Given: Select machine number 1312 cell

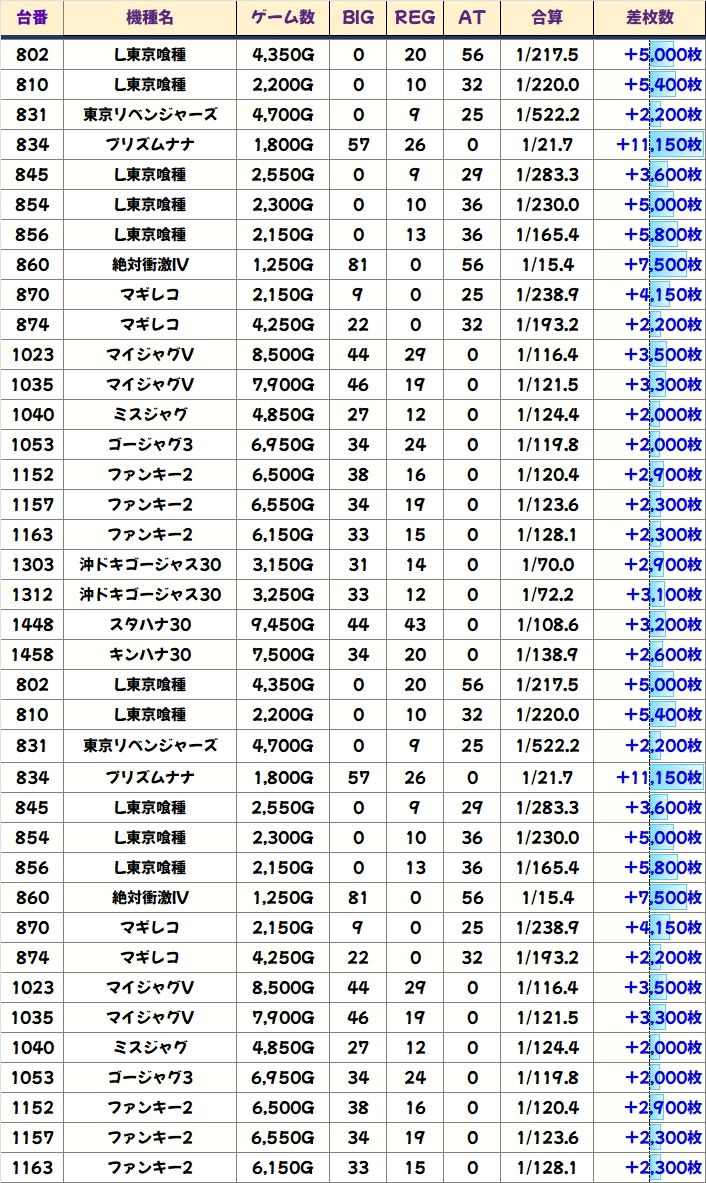Looking at the screenshot, I should click(x=32, y=595).
